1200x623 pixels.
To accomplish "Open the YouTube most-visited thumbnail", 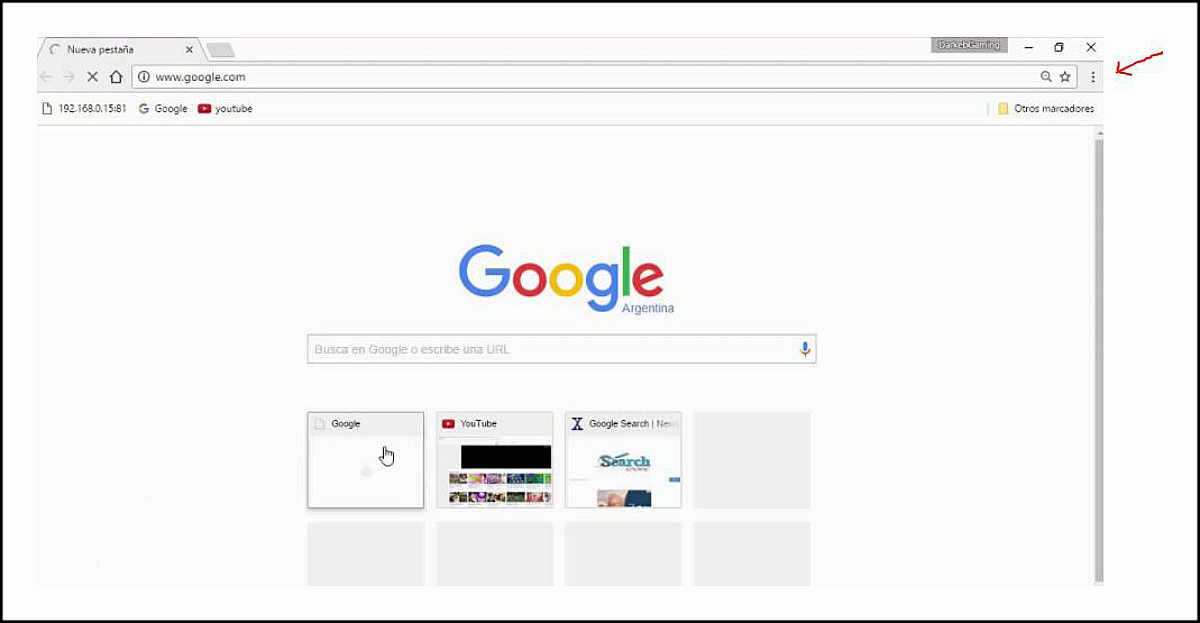I will 495,460.
